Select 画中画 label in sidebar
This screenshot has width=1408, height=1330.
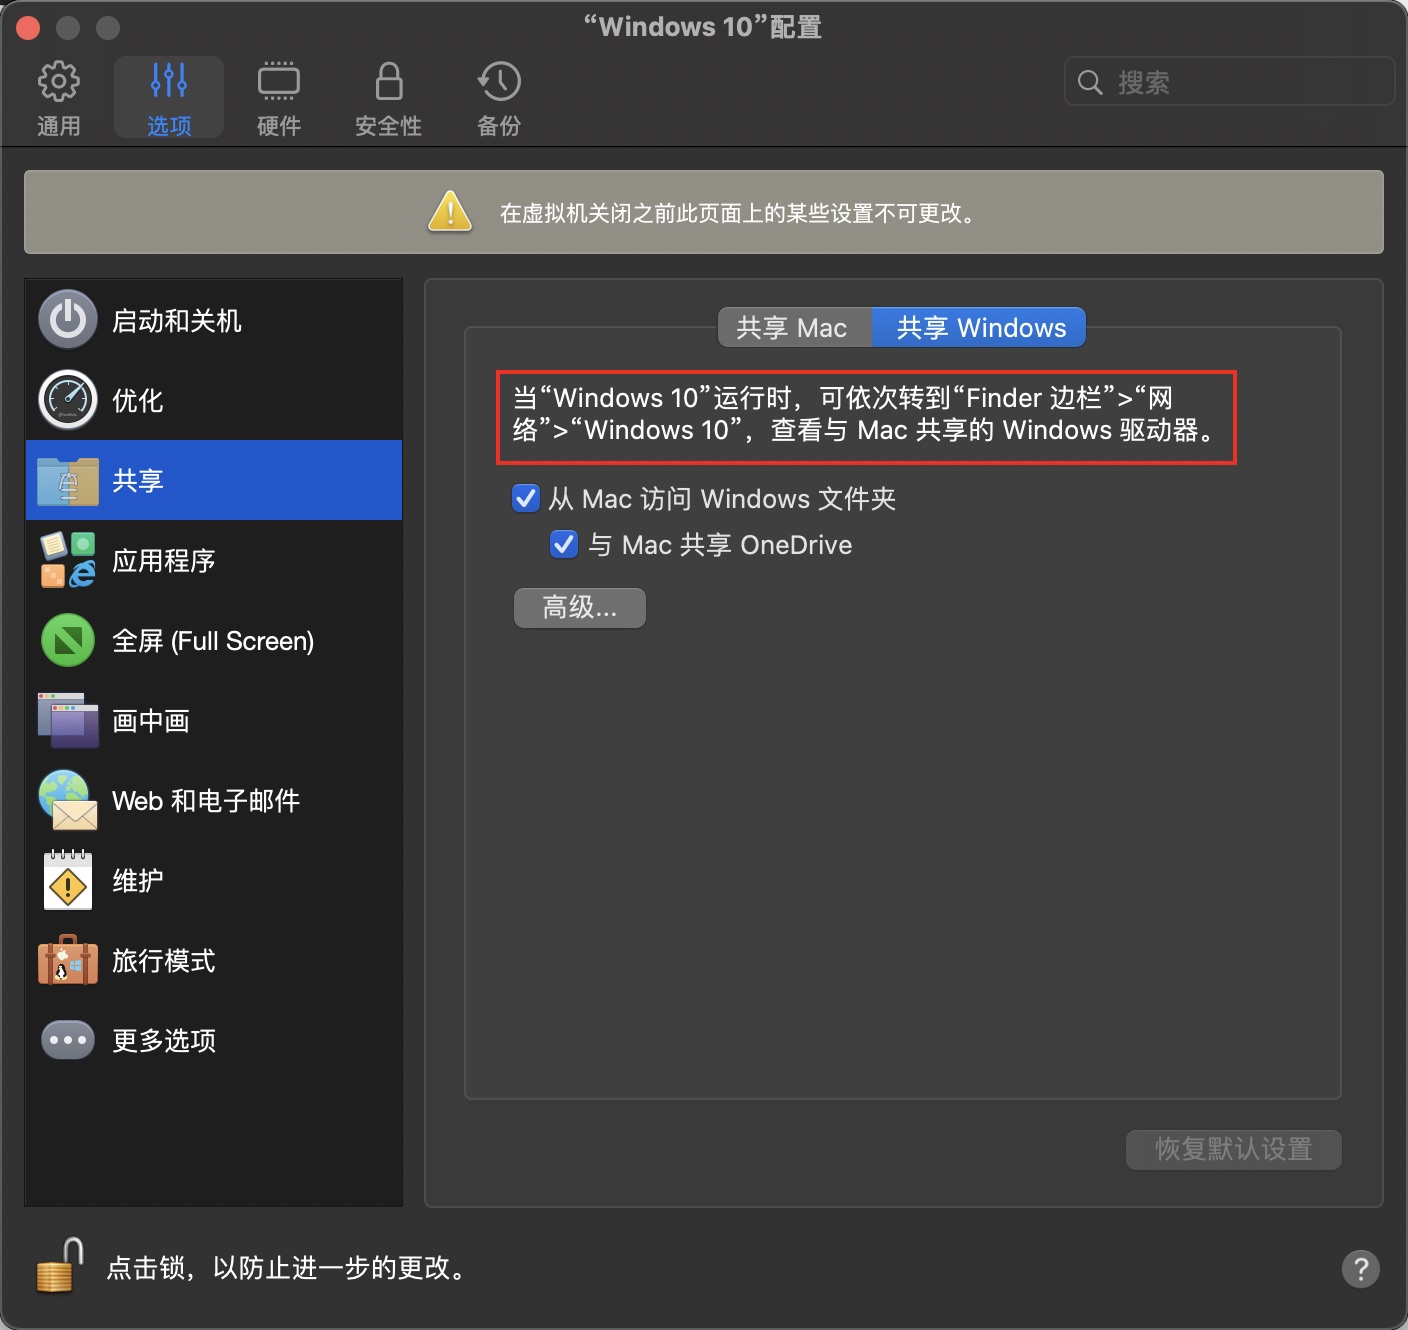[151, 721]
